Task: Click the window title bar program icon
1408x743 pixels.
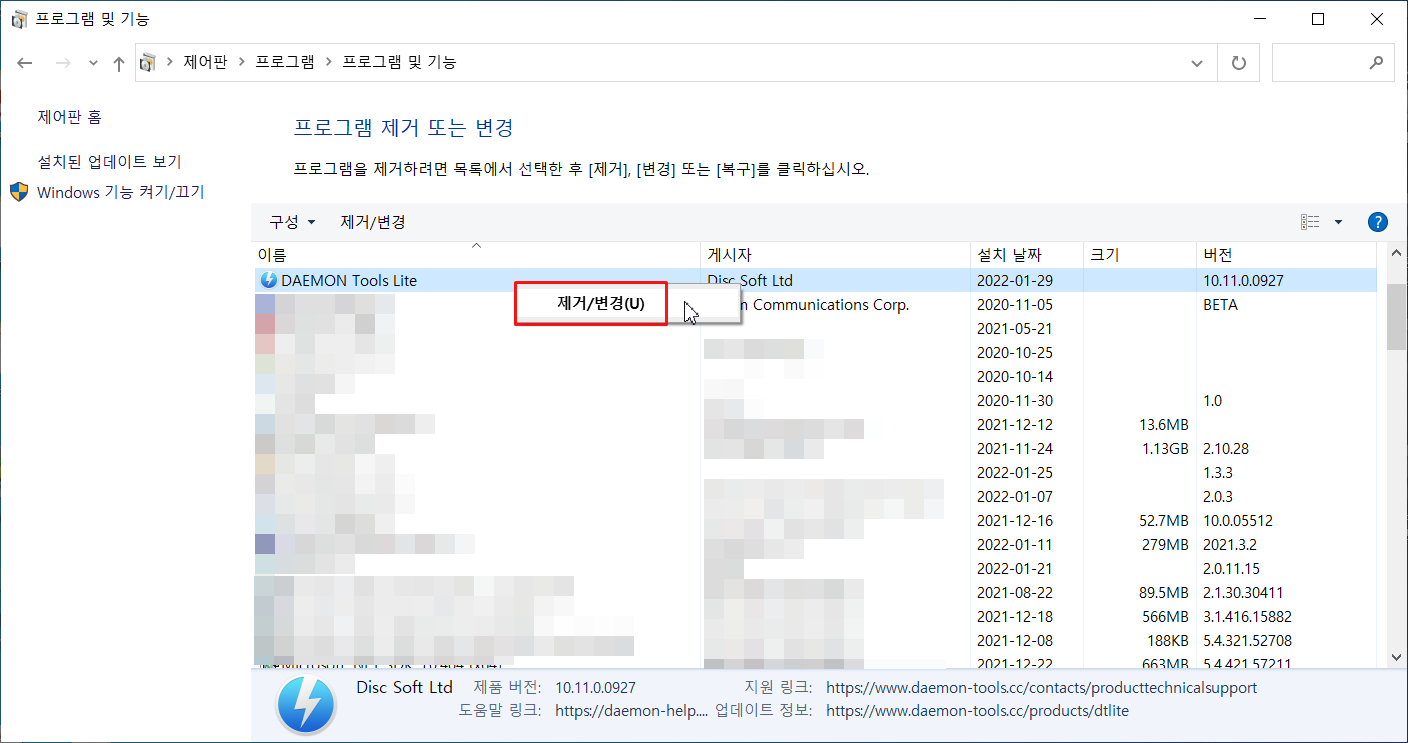Action: click(19, 19)
